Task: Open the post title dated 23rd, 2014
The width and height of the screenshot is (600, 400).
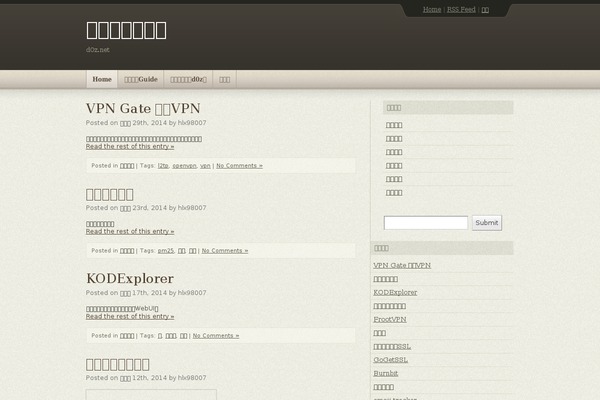Action: (x=109, y=194)
